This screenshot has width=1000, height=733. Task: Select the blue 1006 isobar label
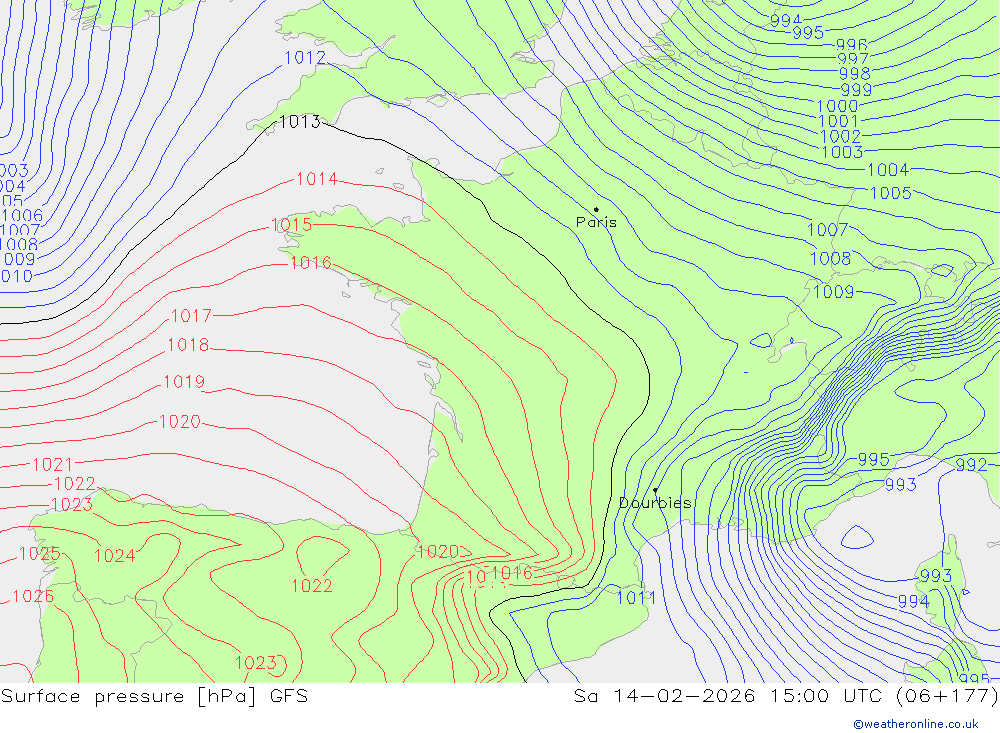click(22, 216)
